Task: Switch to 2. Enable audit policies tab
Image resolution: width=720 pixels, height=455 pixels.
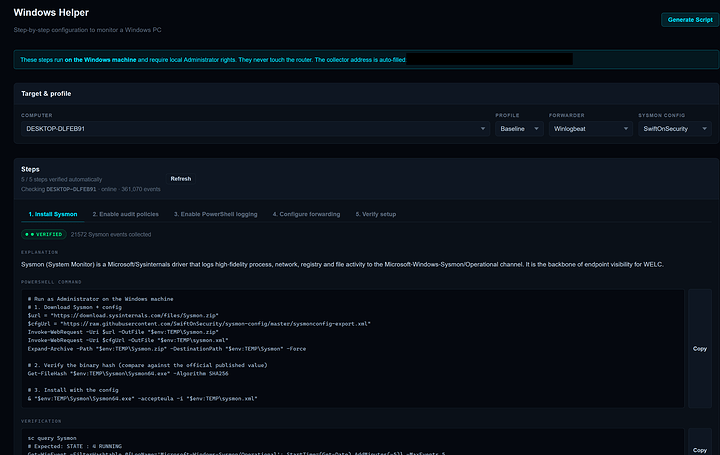Action: pos(125,214)
